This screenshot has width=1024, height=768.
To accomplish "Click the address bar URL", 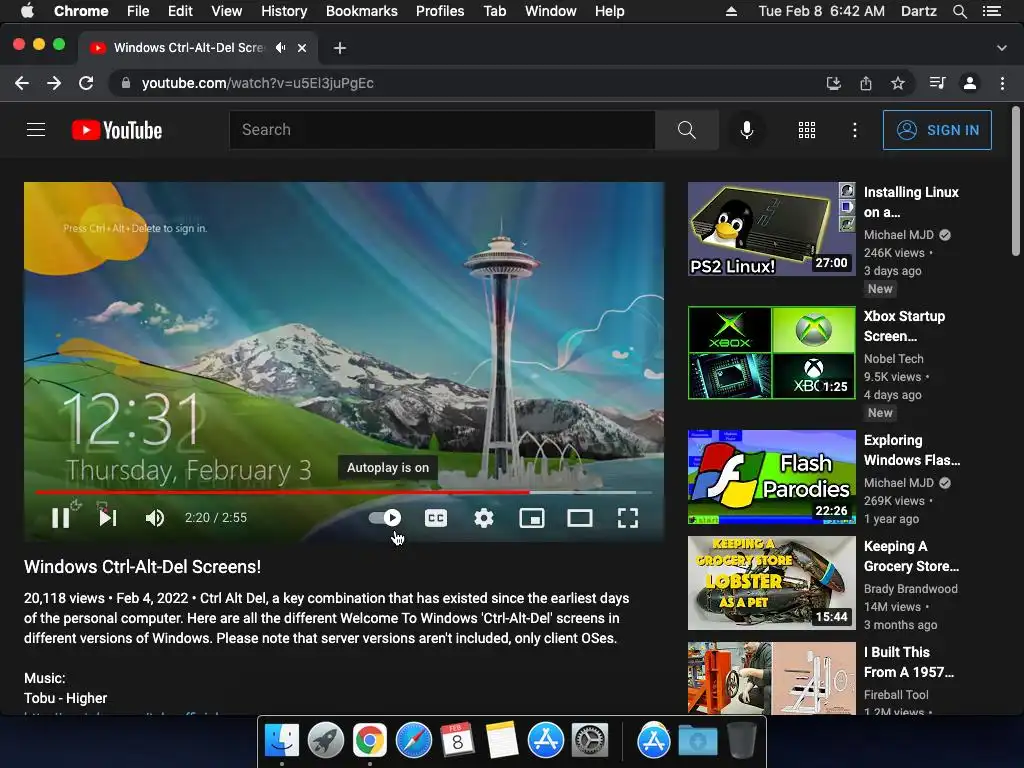I will coord(258,83).
